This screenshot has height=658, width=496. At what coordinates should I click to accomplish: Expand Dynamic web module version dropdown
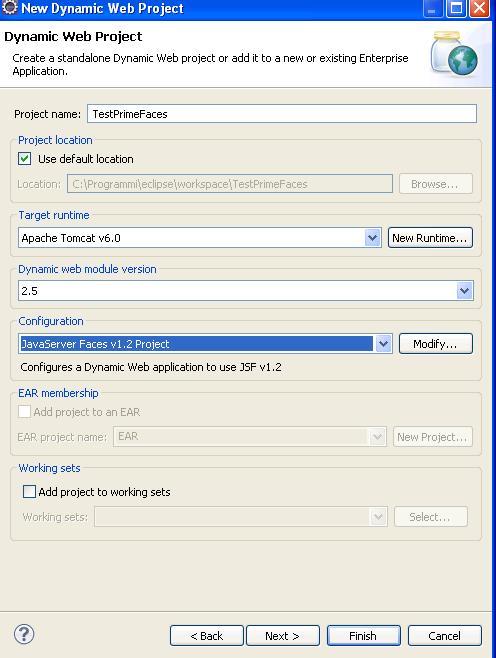click(x=464, y=291)
